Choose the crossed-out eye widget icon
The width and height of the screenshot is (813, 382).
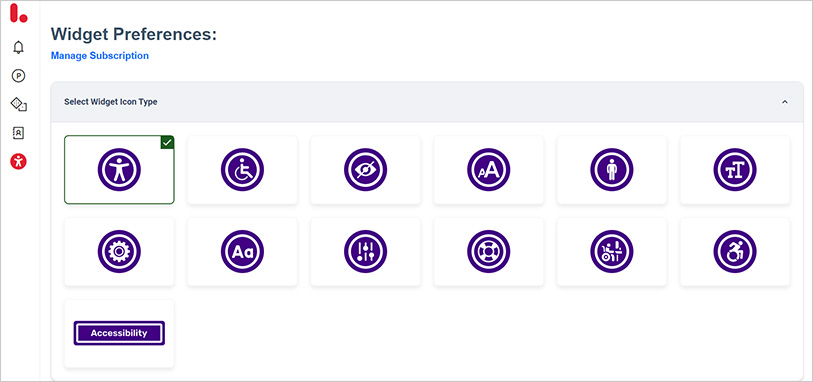[366, 170]
